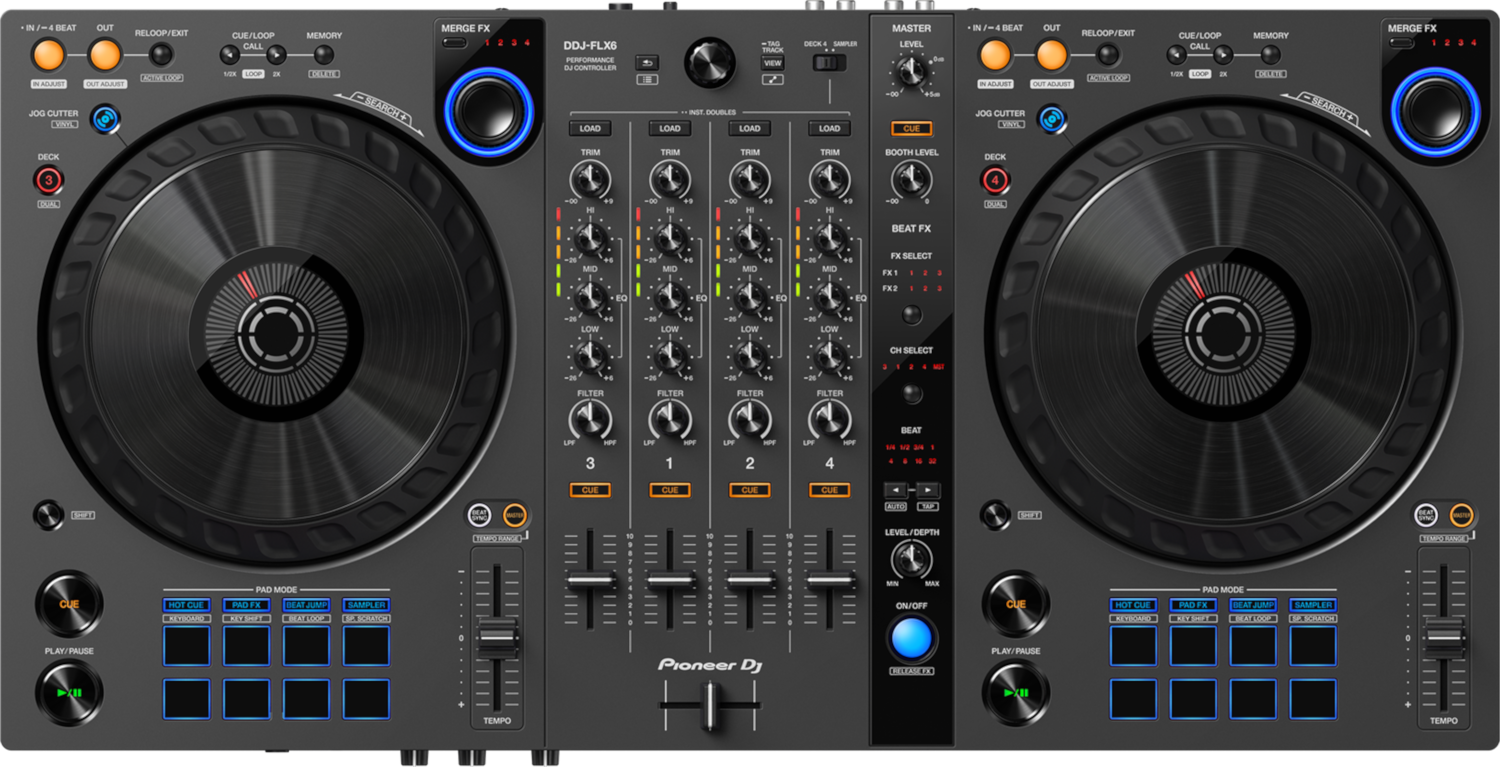Hit the left deck RELOOP/EXIT button

(161, 55)
